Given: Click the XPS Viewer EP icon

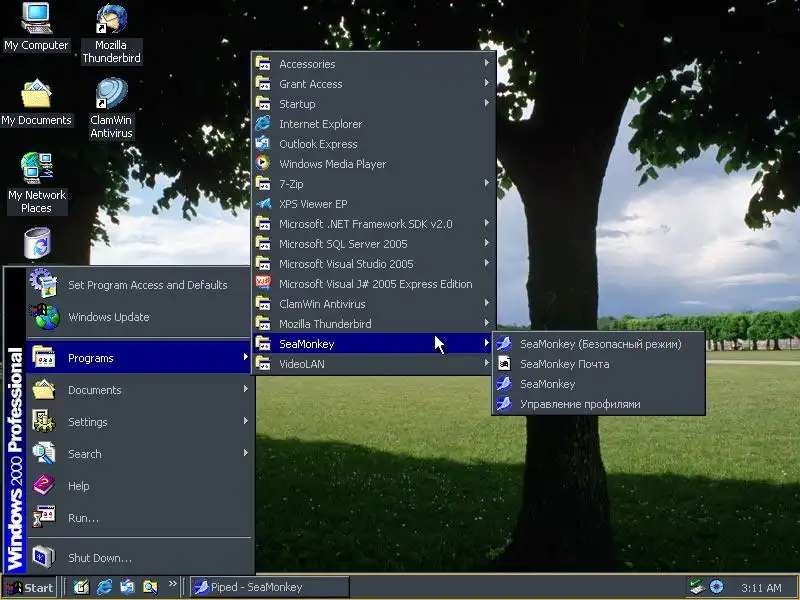Looking at the screenshot, I should [x=263, y=204].
